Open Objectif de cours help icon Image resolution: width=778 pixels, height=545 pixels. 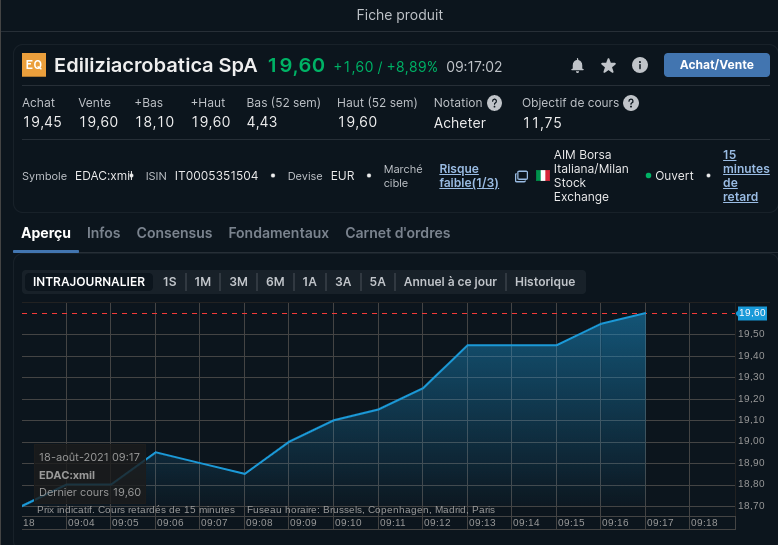pyautogui.click(x=631, y=103)
